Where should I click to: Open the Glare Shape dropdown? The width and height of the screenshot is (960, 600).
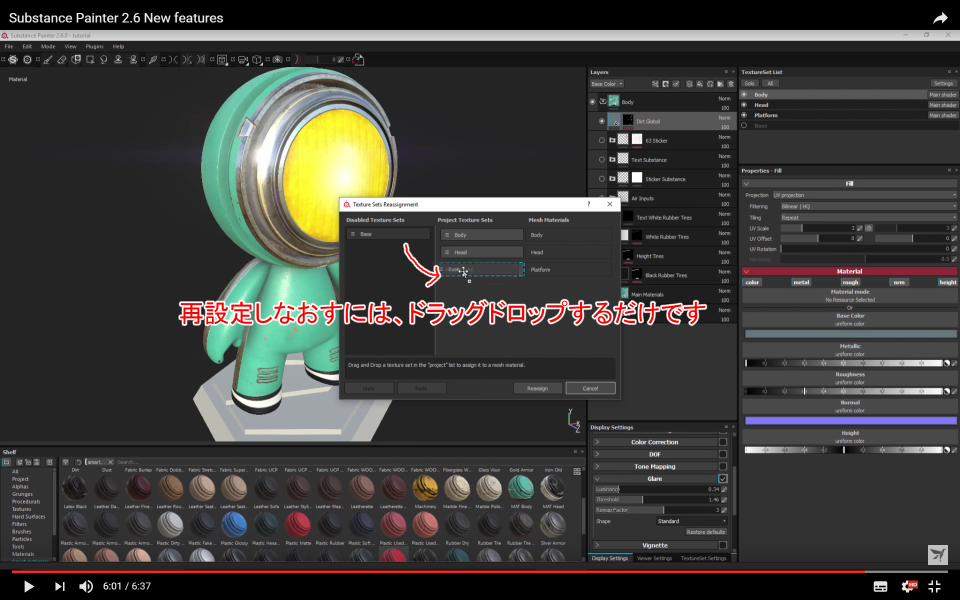point(691,521)
